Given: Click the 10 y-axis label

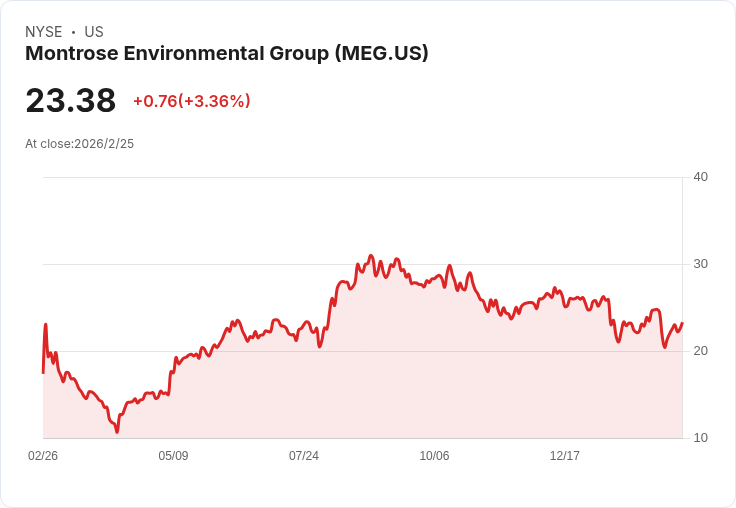Looking at the screenshot, I should coord(700,438).
